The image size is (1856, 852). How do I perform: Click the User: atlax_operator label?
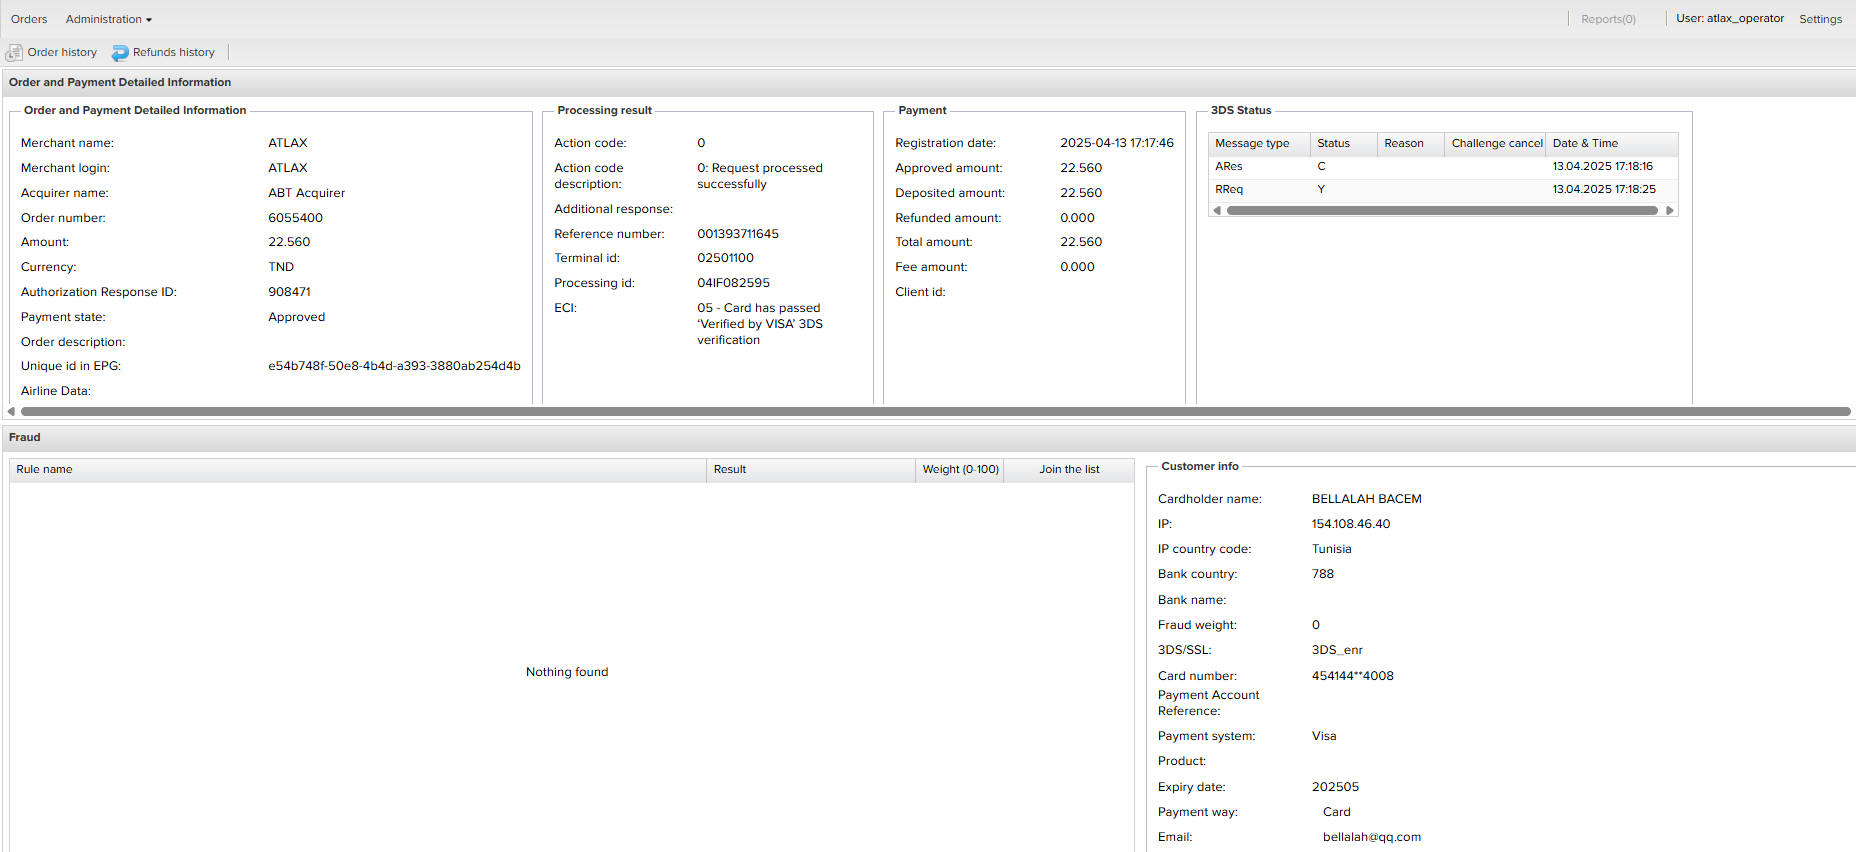click(1729, 19)
